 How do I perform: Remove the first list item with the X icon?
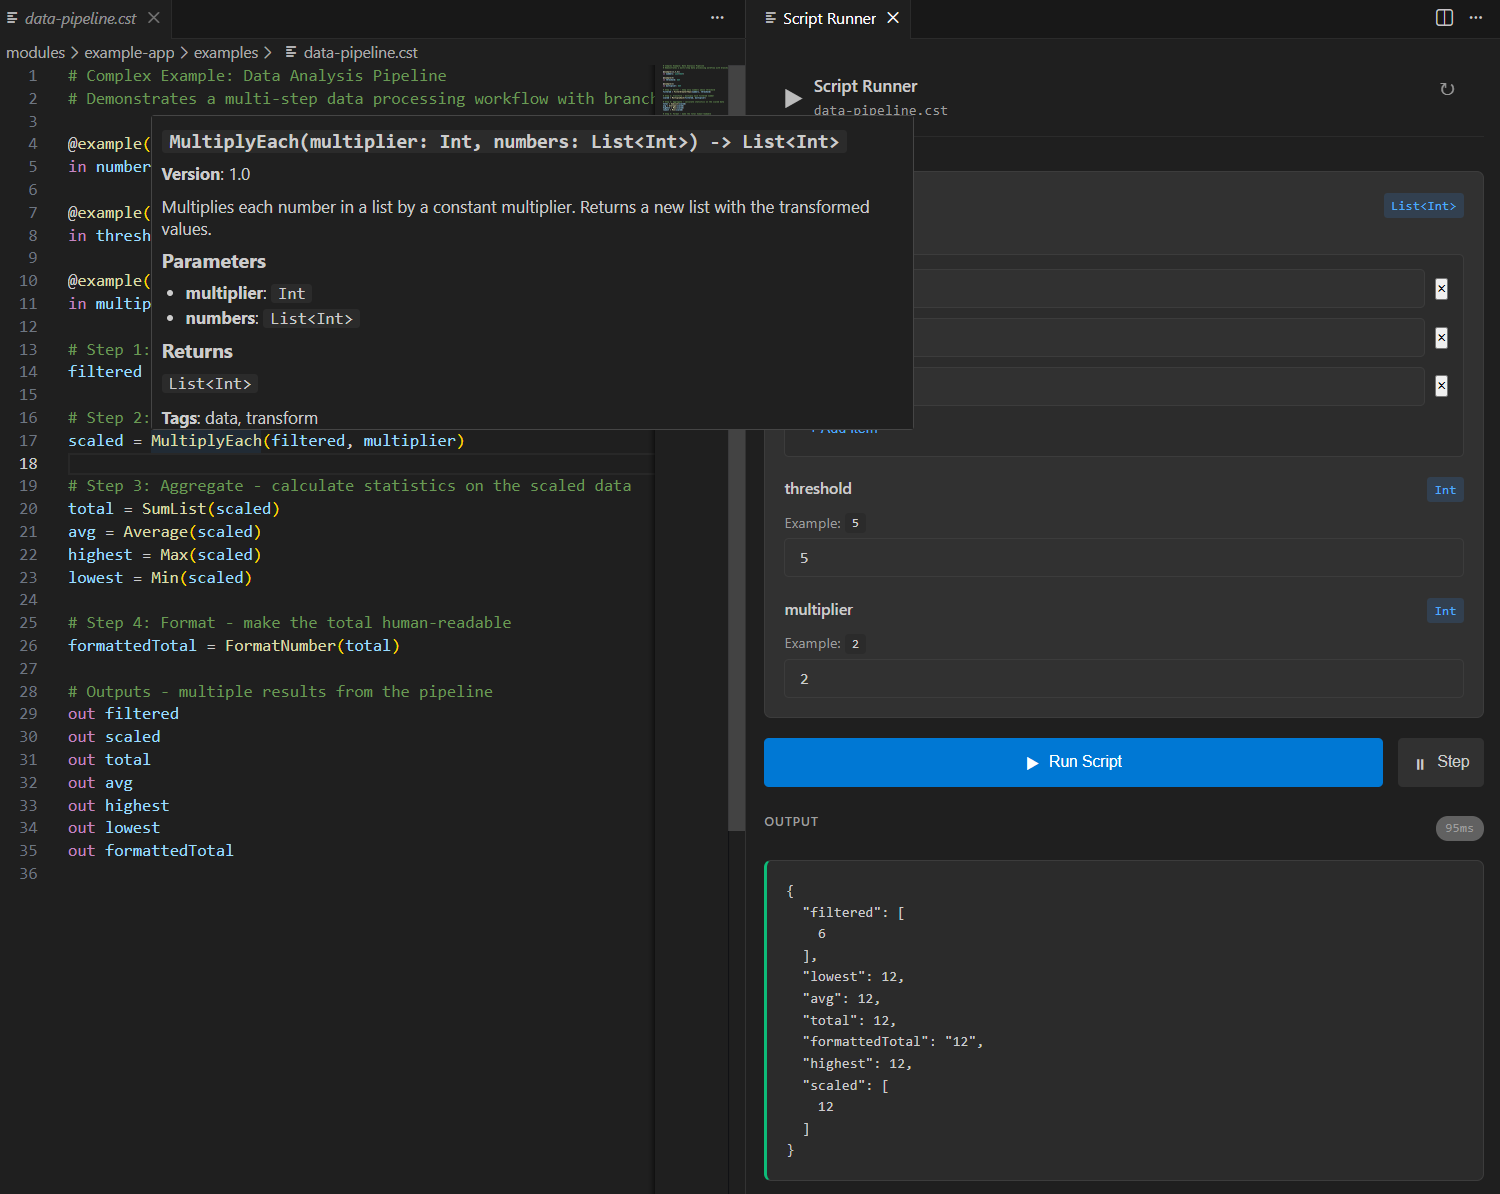coord(1441,289)
